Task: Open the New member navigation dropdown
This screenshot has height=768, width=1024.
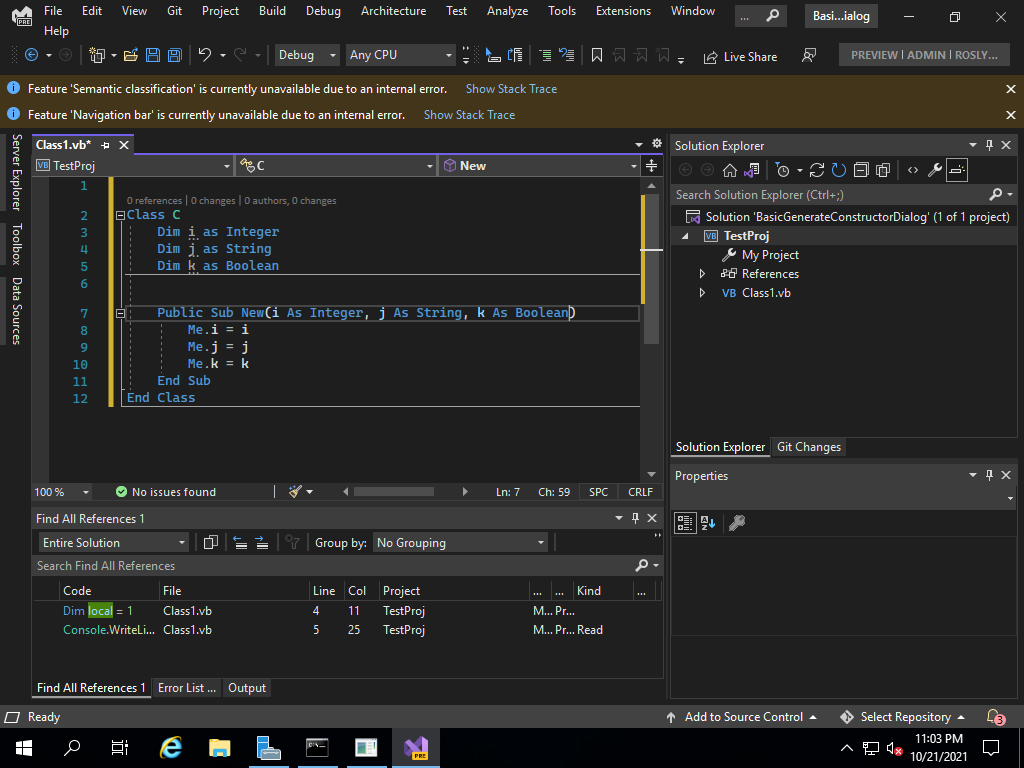Action: pyautogui.click(x=539, y=166)
